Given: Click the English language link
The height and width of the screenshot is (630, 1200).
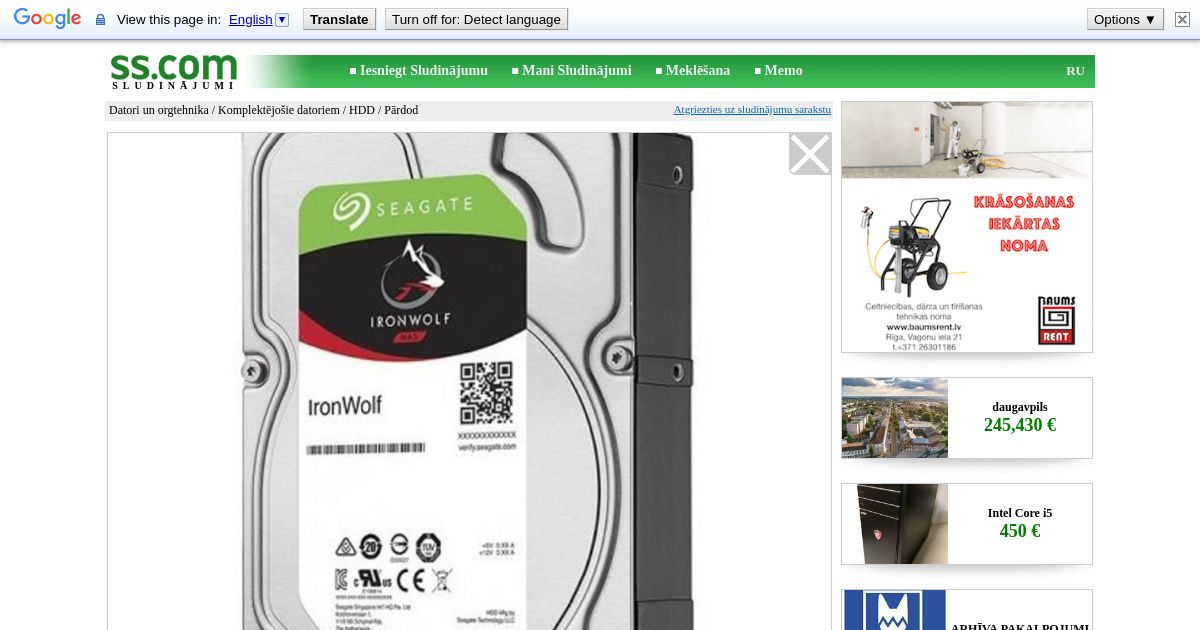Looking at the screenshot, I should 250,19.
